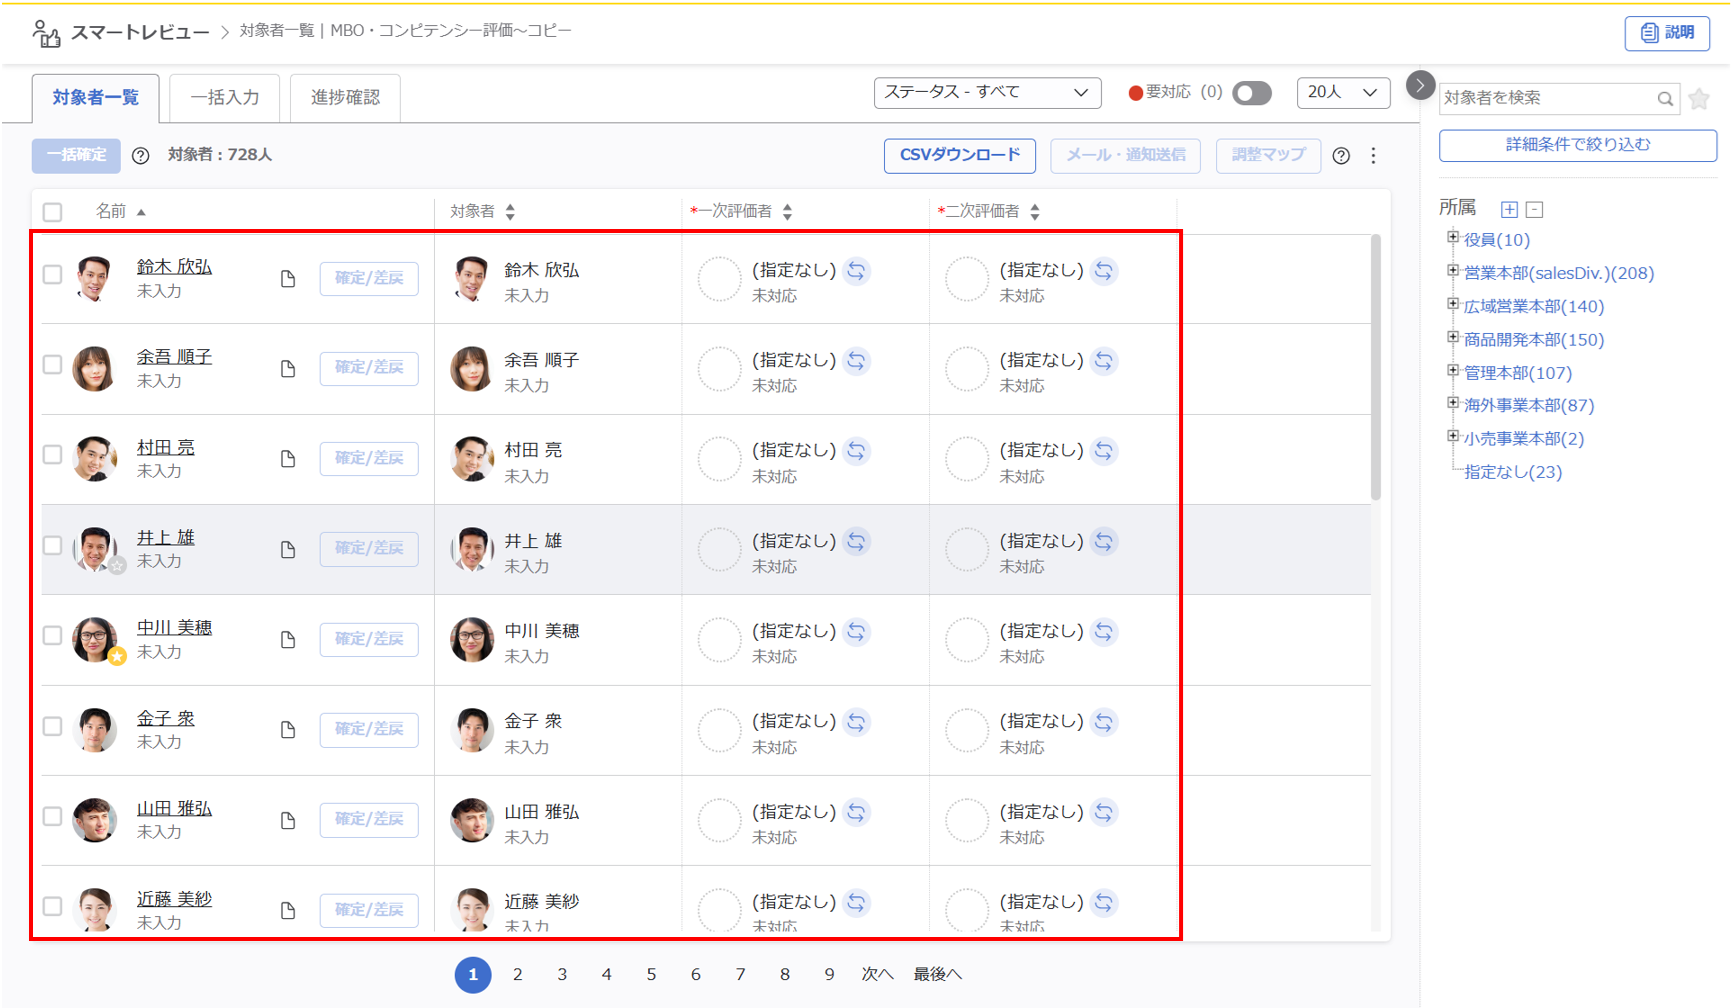This screenshot has height=1008, width=1732.
Task: Collapse the right side panel arrow
Action: [1419, 86]
